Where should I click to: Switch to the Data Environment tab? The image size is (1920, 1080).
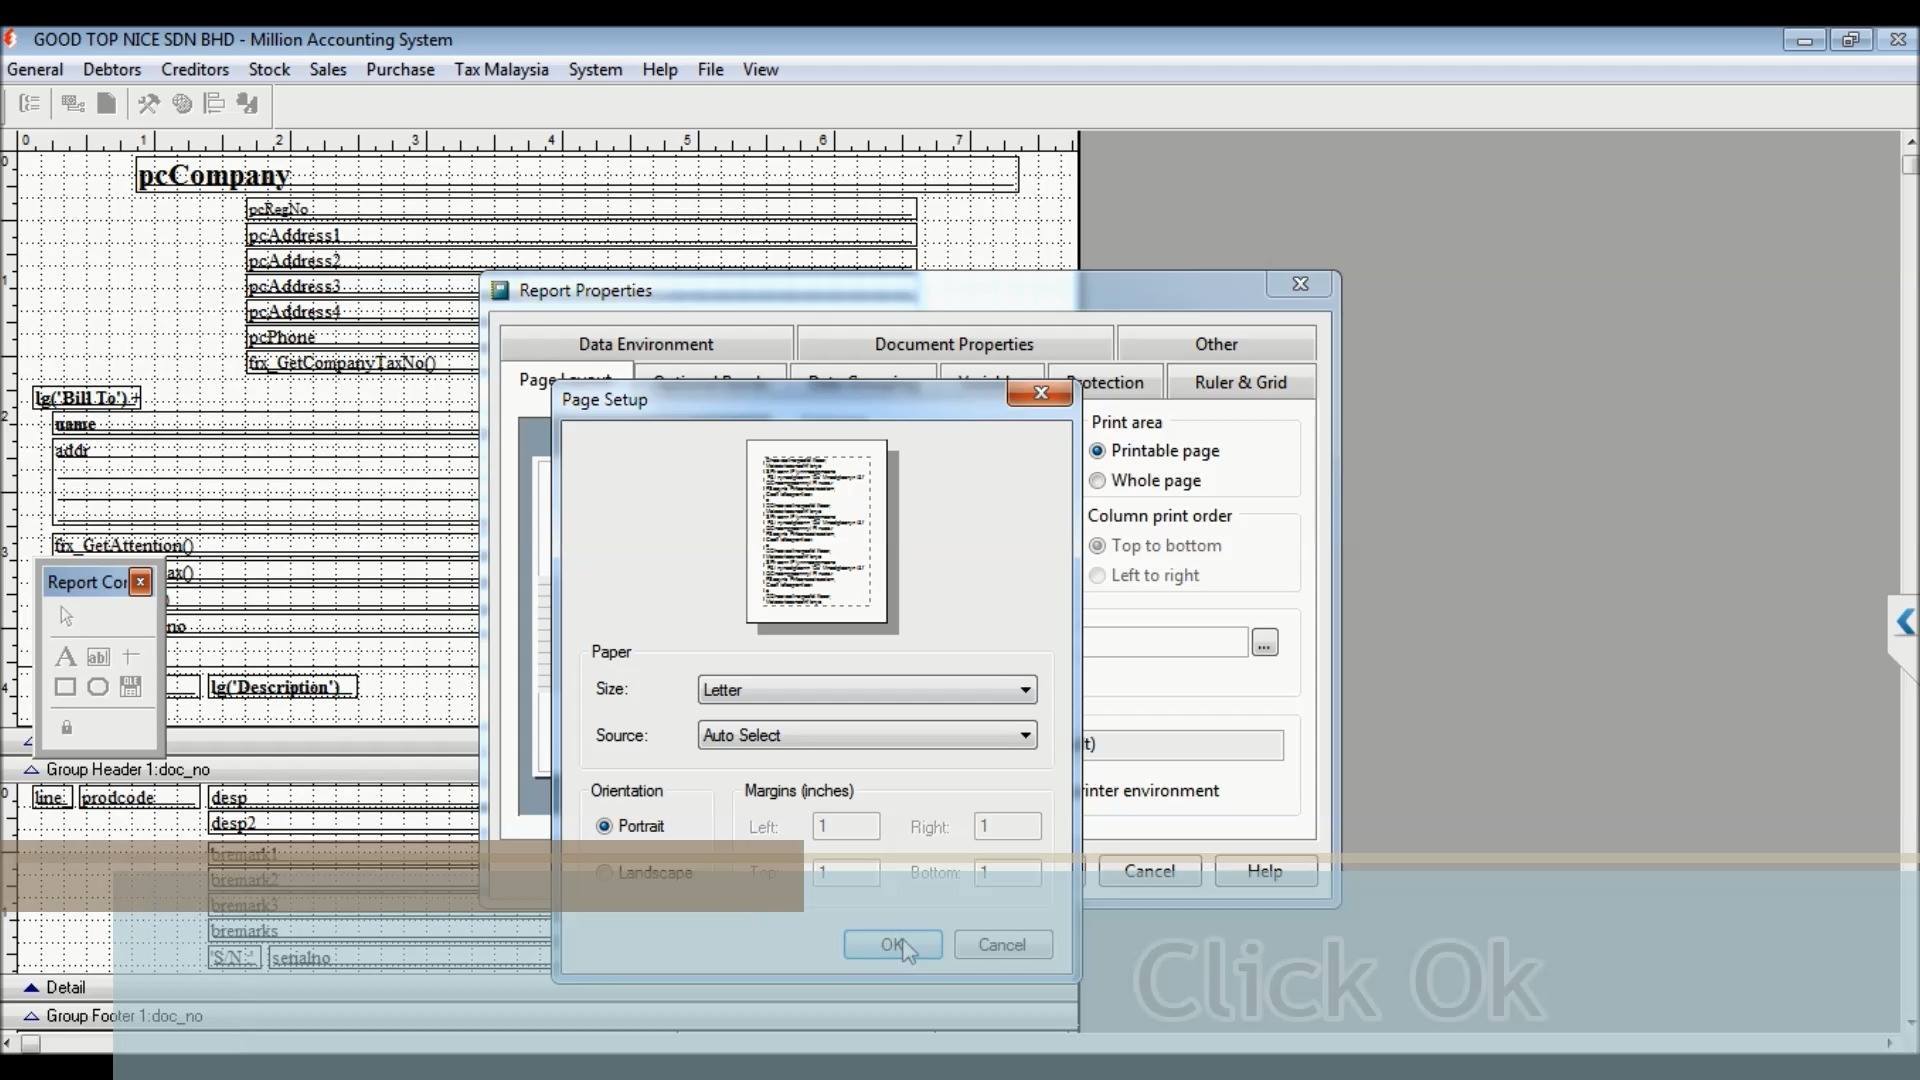tap(646, 344)
